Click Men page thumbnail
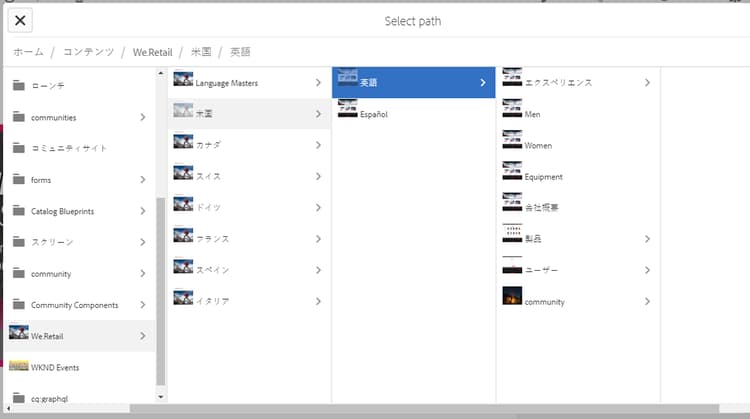The height and width of the screenshot is (419, 750). coord(512,109)
